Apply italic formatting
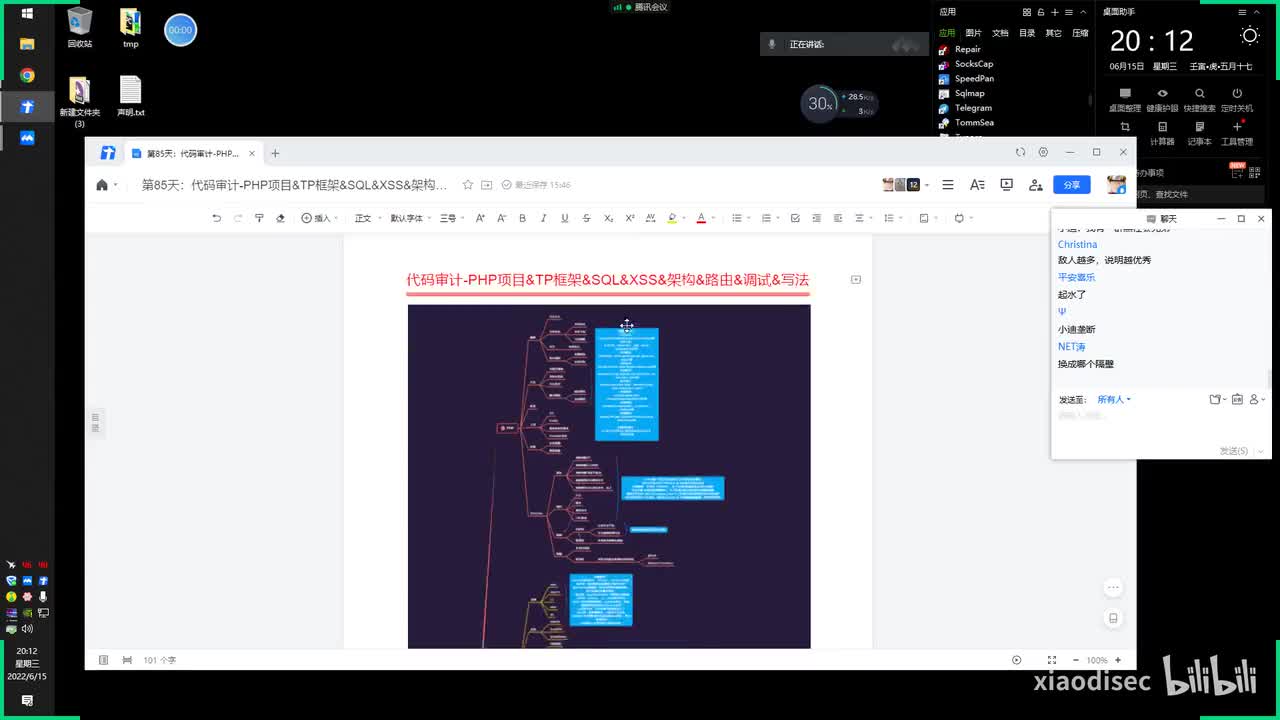 coord(543,218)
